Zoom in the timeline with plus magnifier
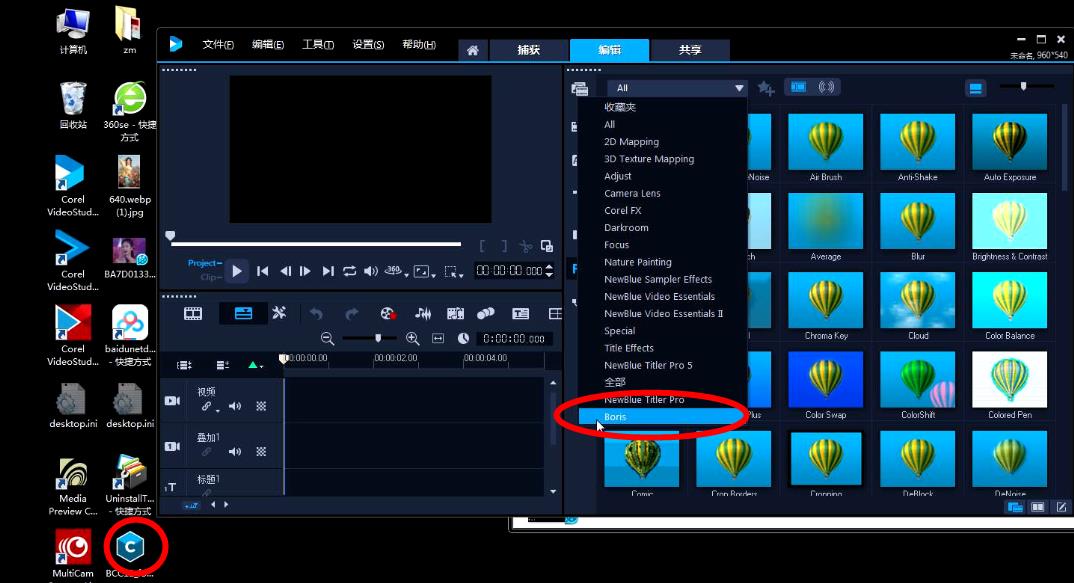Image resolution: width=1074 pixels, height=583 pixels. click(412, 338)
